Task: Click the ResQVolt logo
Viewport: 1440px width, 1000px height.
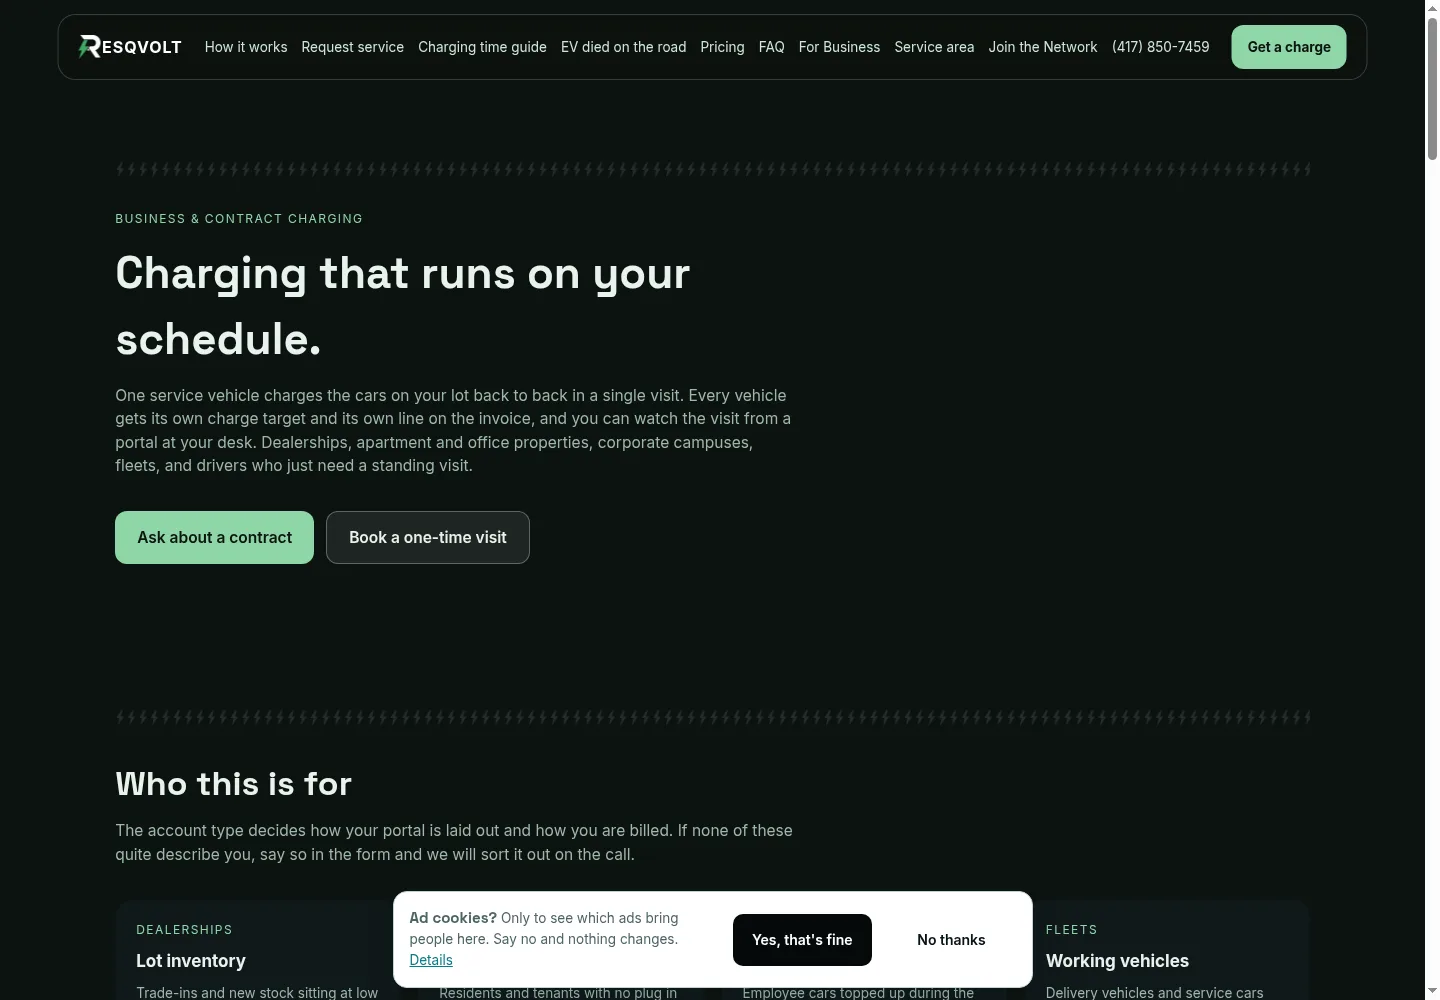Action: coord(130,47)
